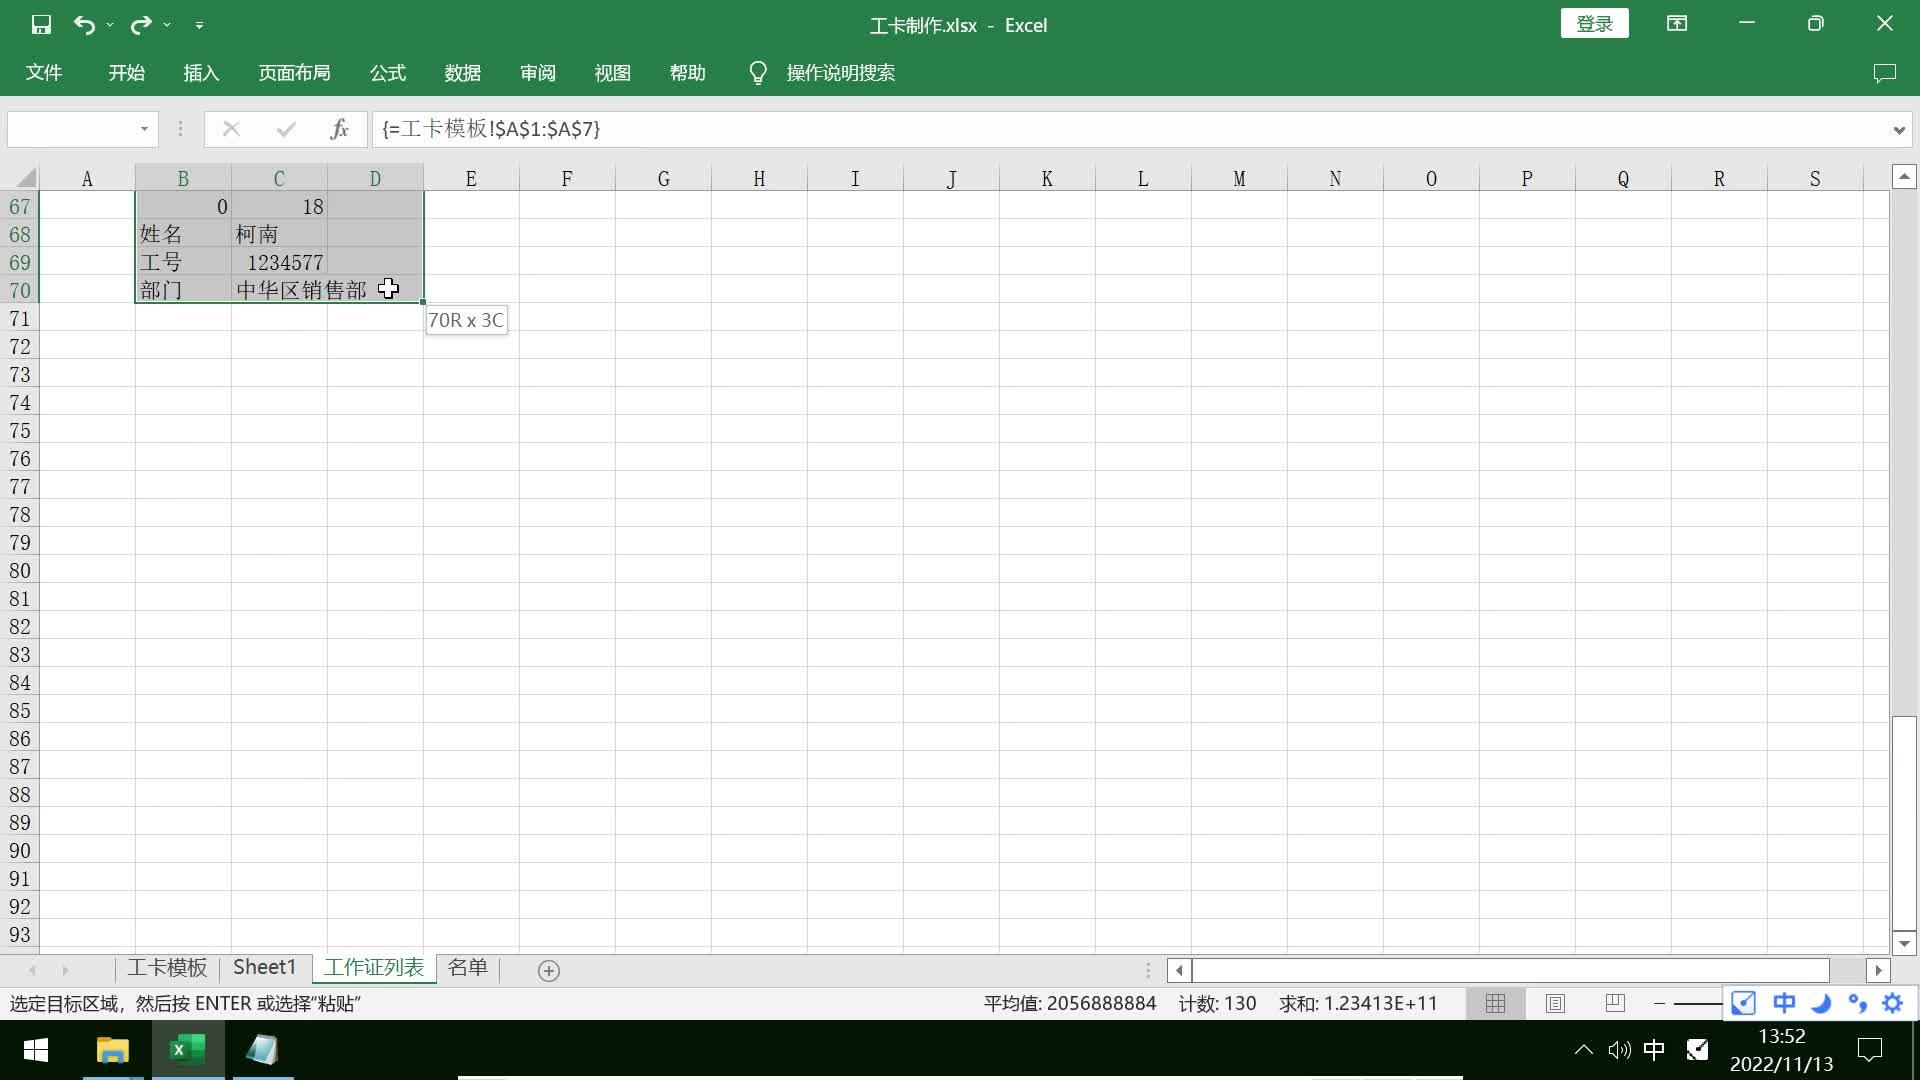The width and height of the screenshot is (1920, 1080).
Task: Open the 帮助 ribbon tab
Action: 688,73
